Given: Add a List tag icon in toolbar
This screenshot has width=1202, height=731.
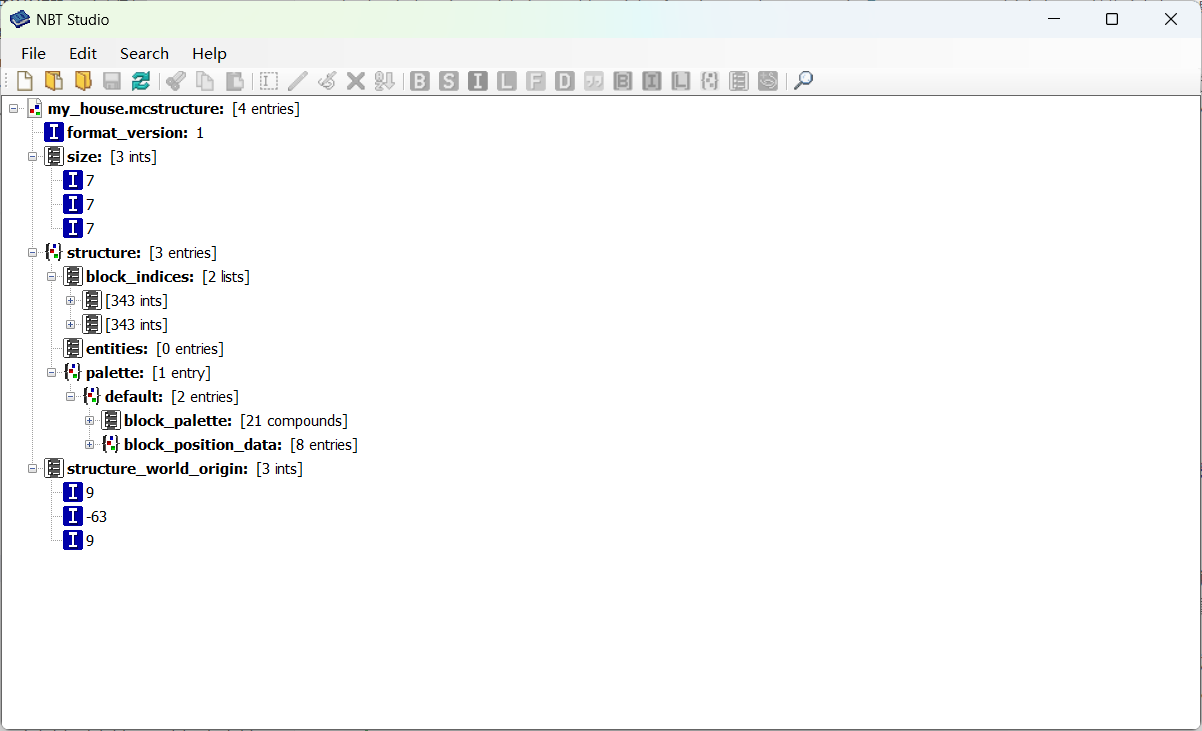Looking at the screenshot, I should (739, 81).
